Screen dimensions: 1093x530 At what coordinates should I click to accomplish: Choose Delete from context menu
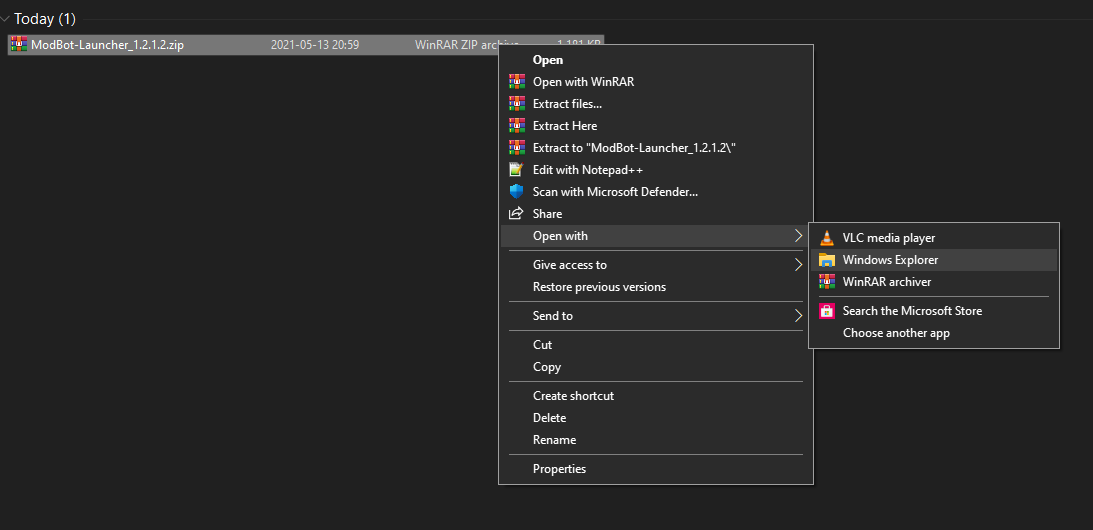(x=656, y=418)
